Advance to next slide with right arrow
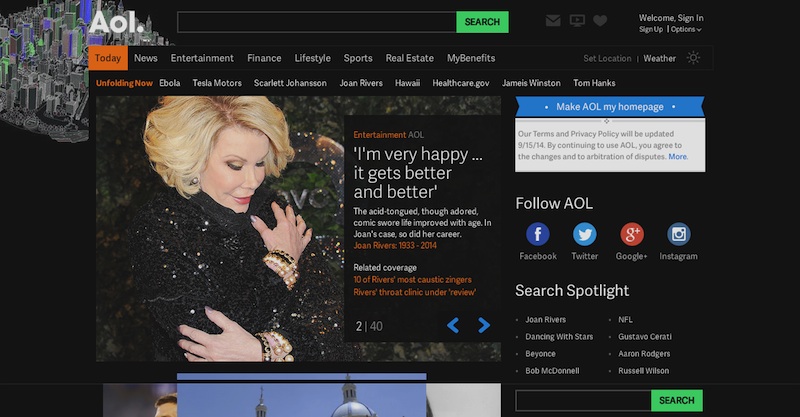800x417 pixels. (x=484, y=325)
